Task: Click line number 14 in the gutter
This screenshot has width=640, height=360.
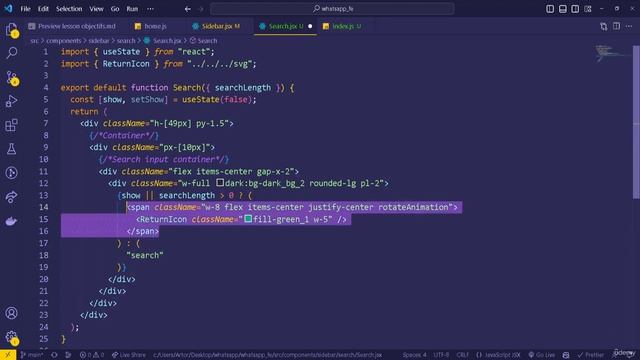Action: pos(44,207)
